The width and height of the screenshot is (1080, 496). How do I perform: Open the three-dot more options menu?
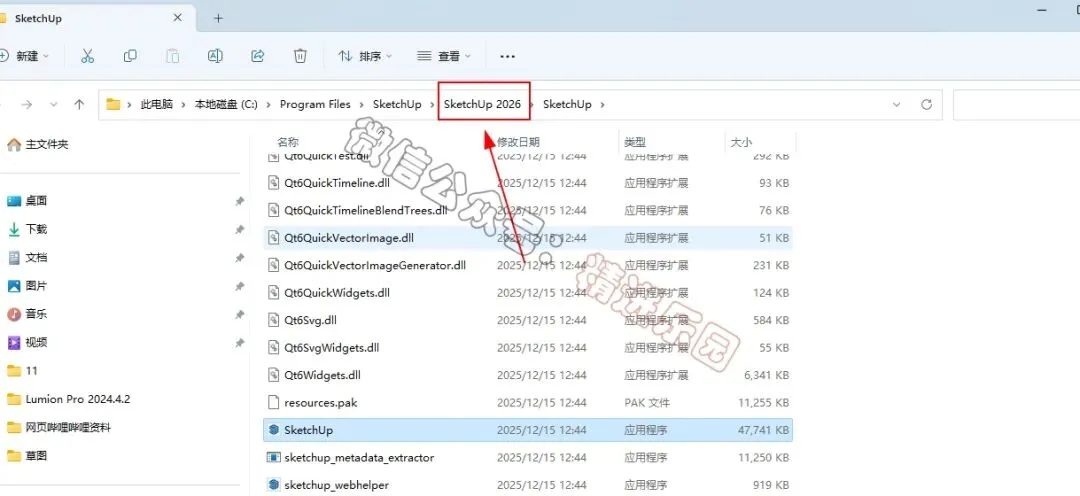pyautogui.click(x=508, y=56)
